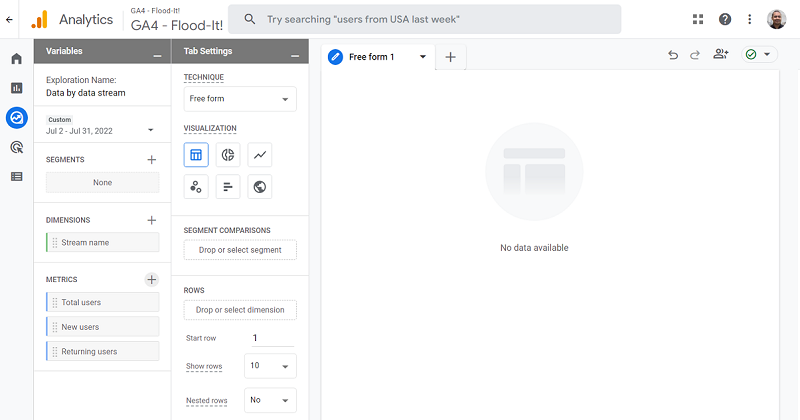Open the account profile avatar

point(777,19)
